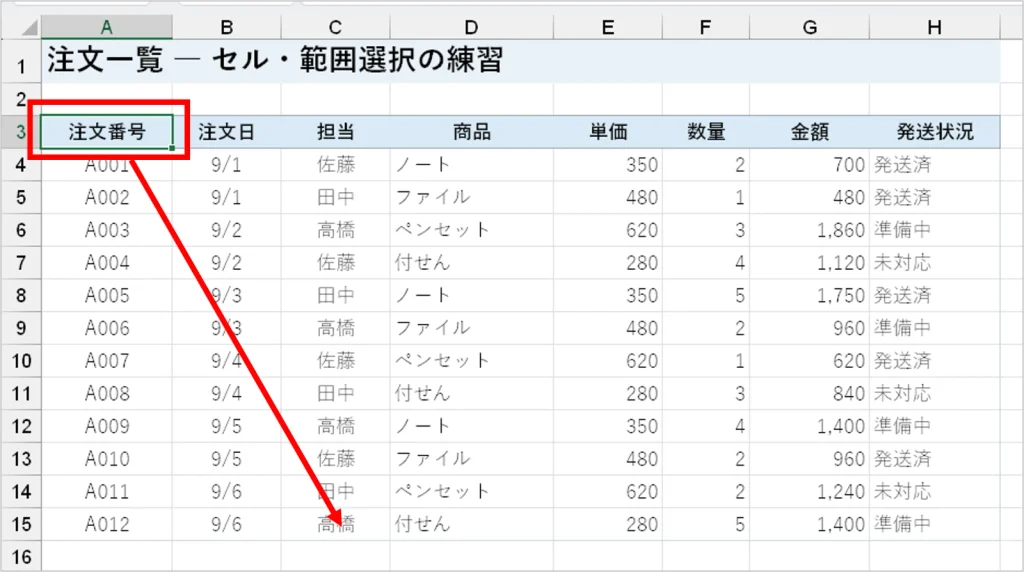Select cell containing A003
The width and height of the screenshot is (1024, 572).
(x=106, y=230)
